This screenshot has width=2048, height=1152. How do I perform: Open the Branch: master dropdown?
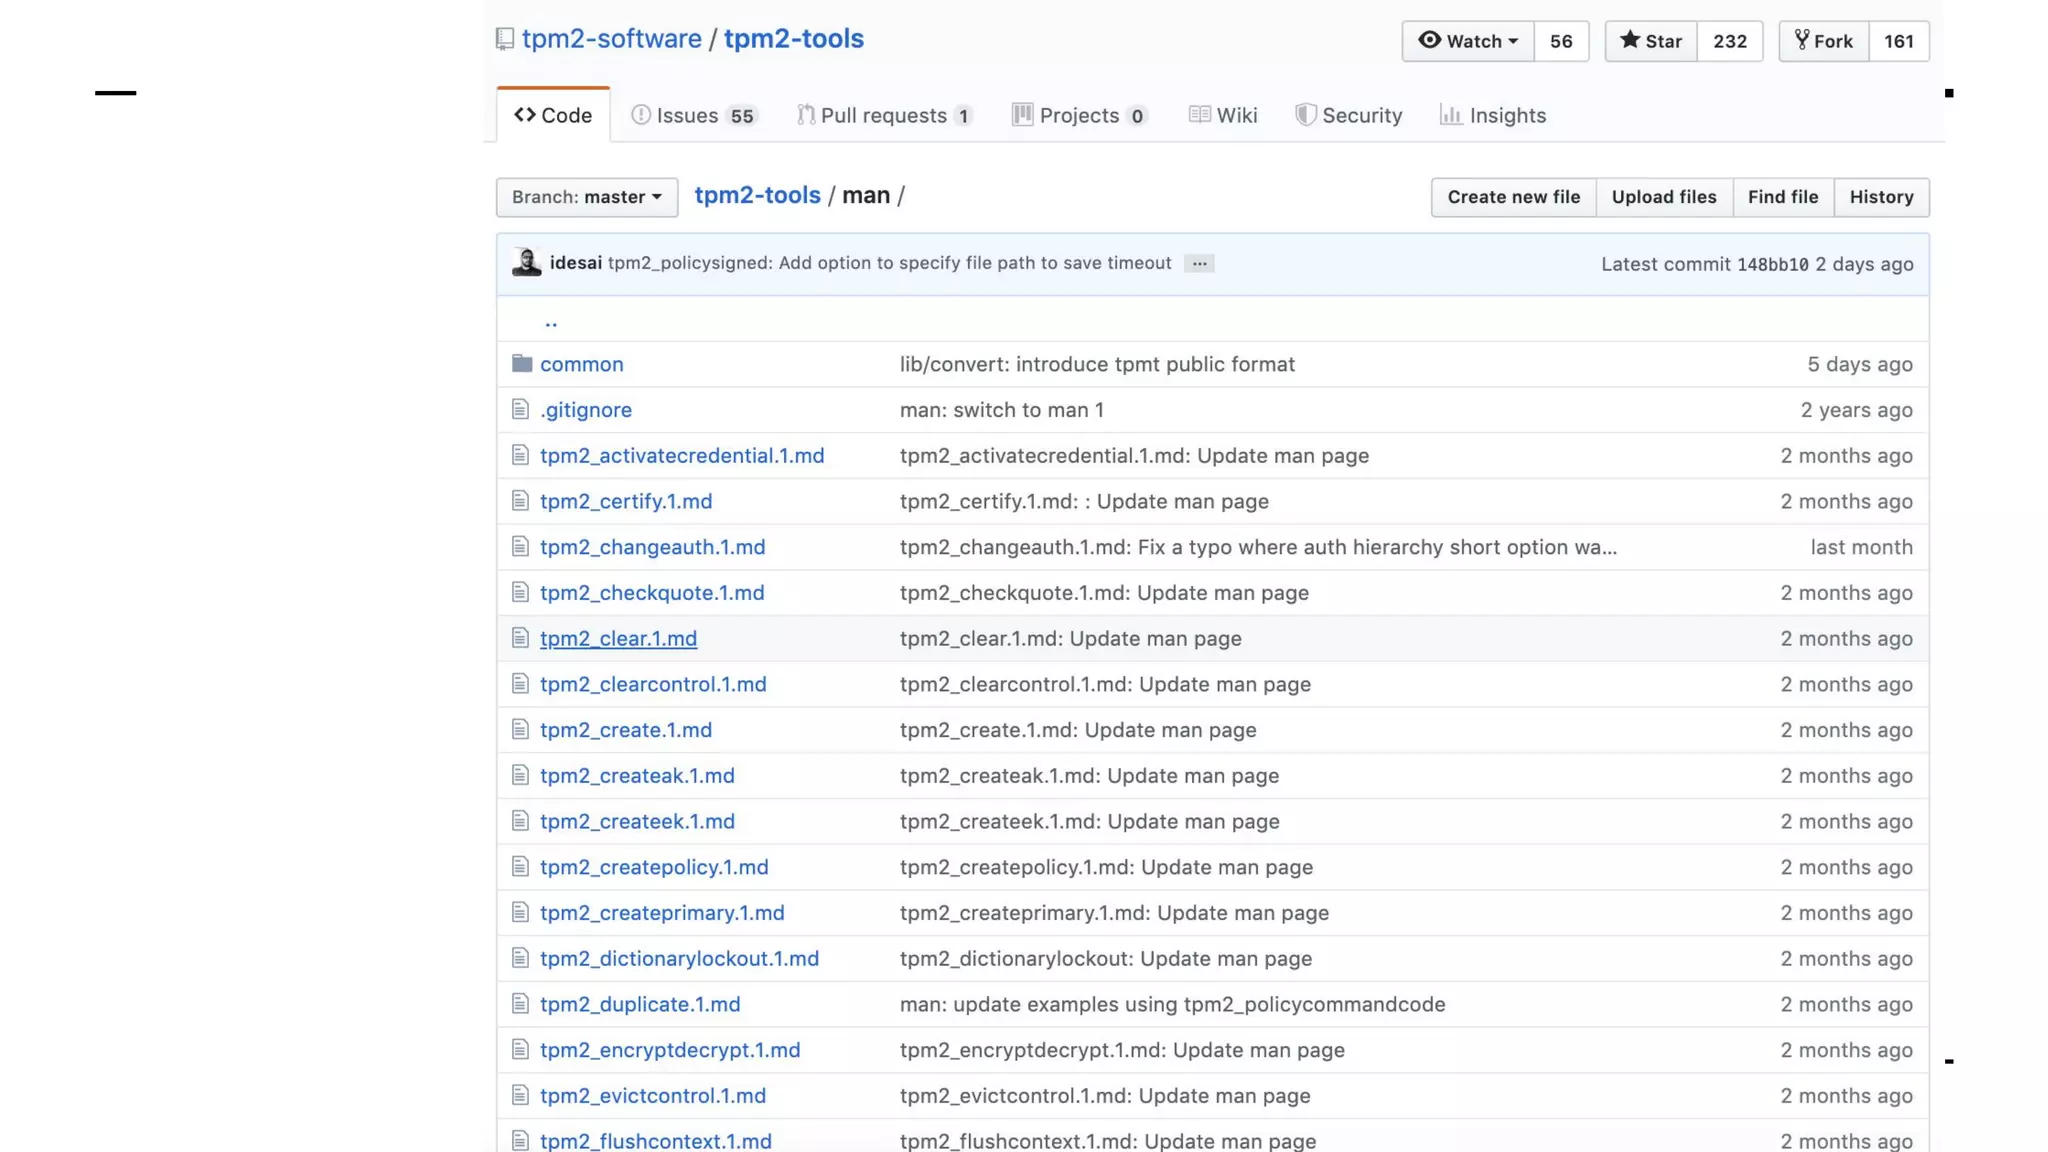(x=586, y=197)
